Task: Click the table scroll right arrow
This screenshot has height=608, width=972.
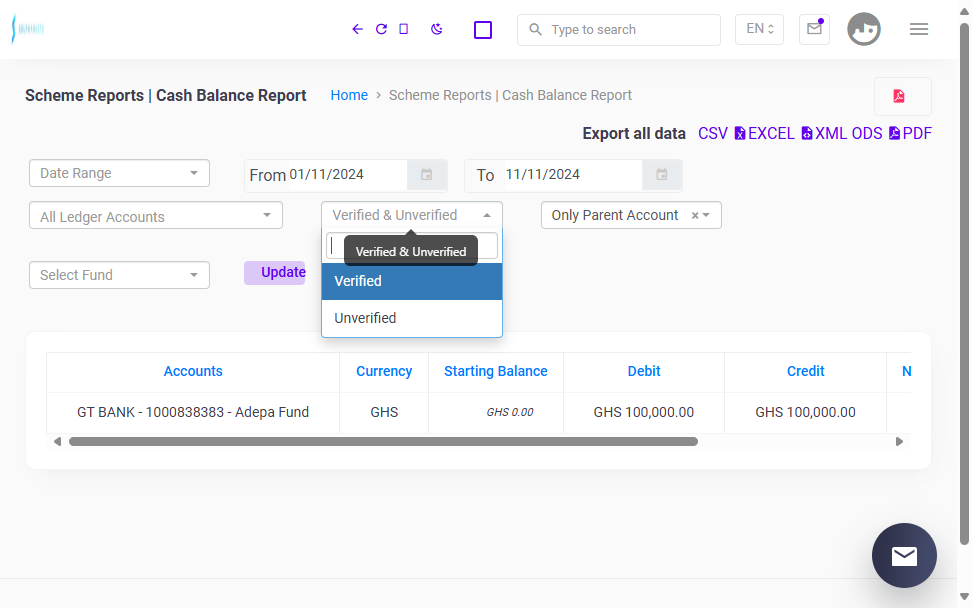Action: (899, 441)
